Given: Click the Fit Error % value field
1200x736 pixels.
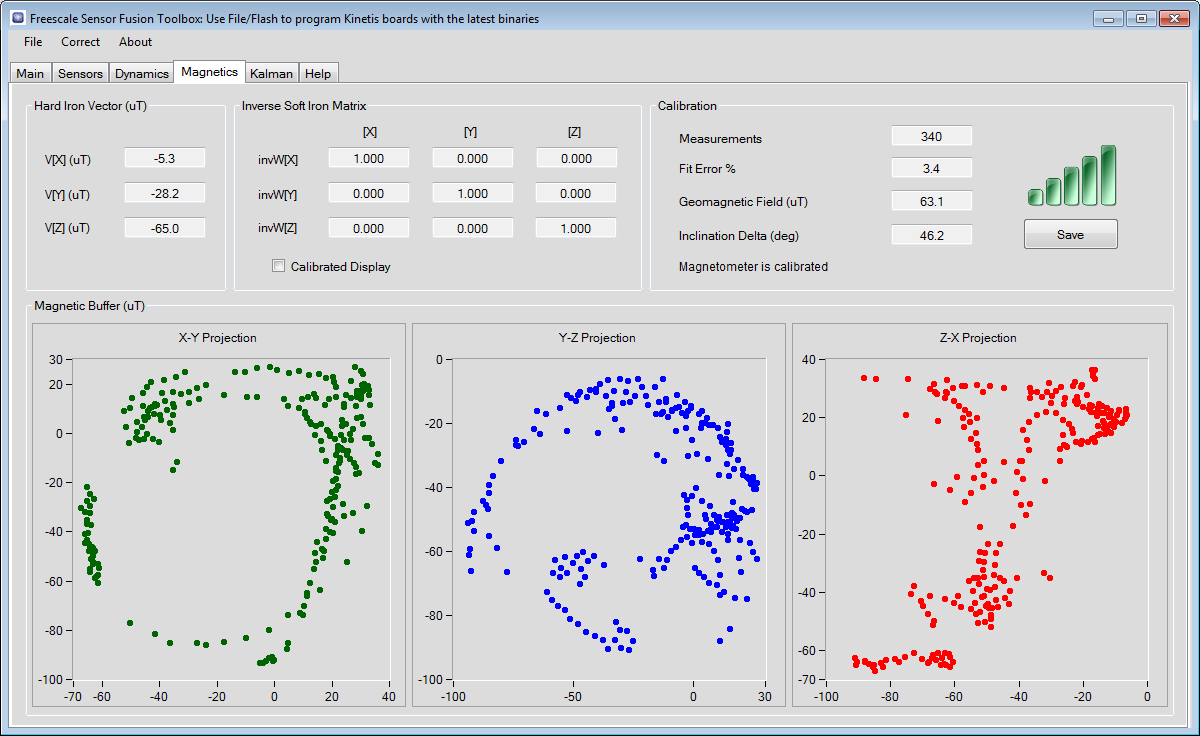Looking at the screenshot, I should pos(931,169).
